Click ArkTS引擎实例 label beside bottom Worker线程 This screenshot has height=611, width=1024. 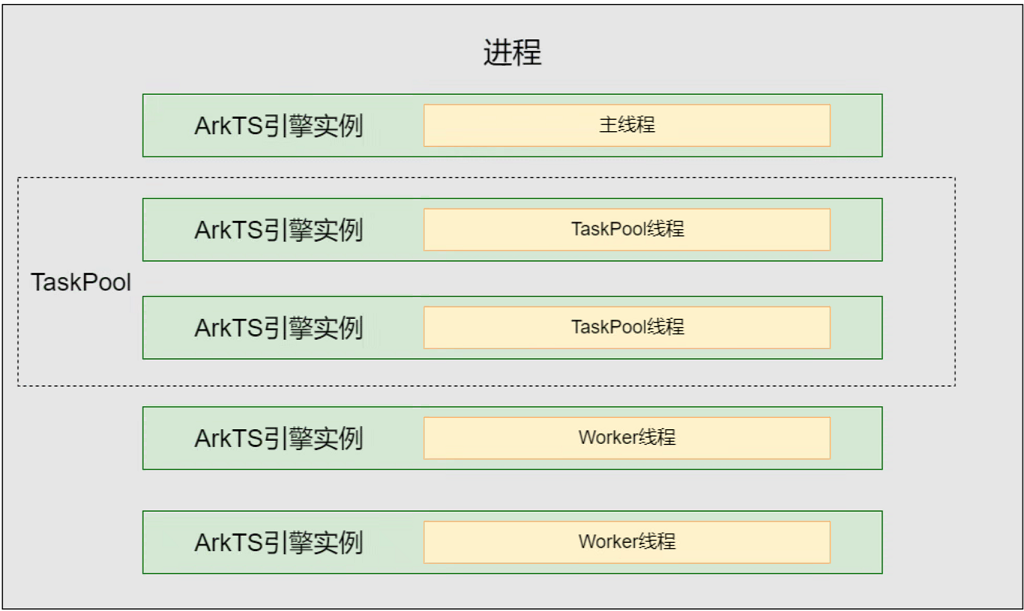[x=278, y=543]
